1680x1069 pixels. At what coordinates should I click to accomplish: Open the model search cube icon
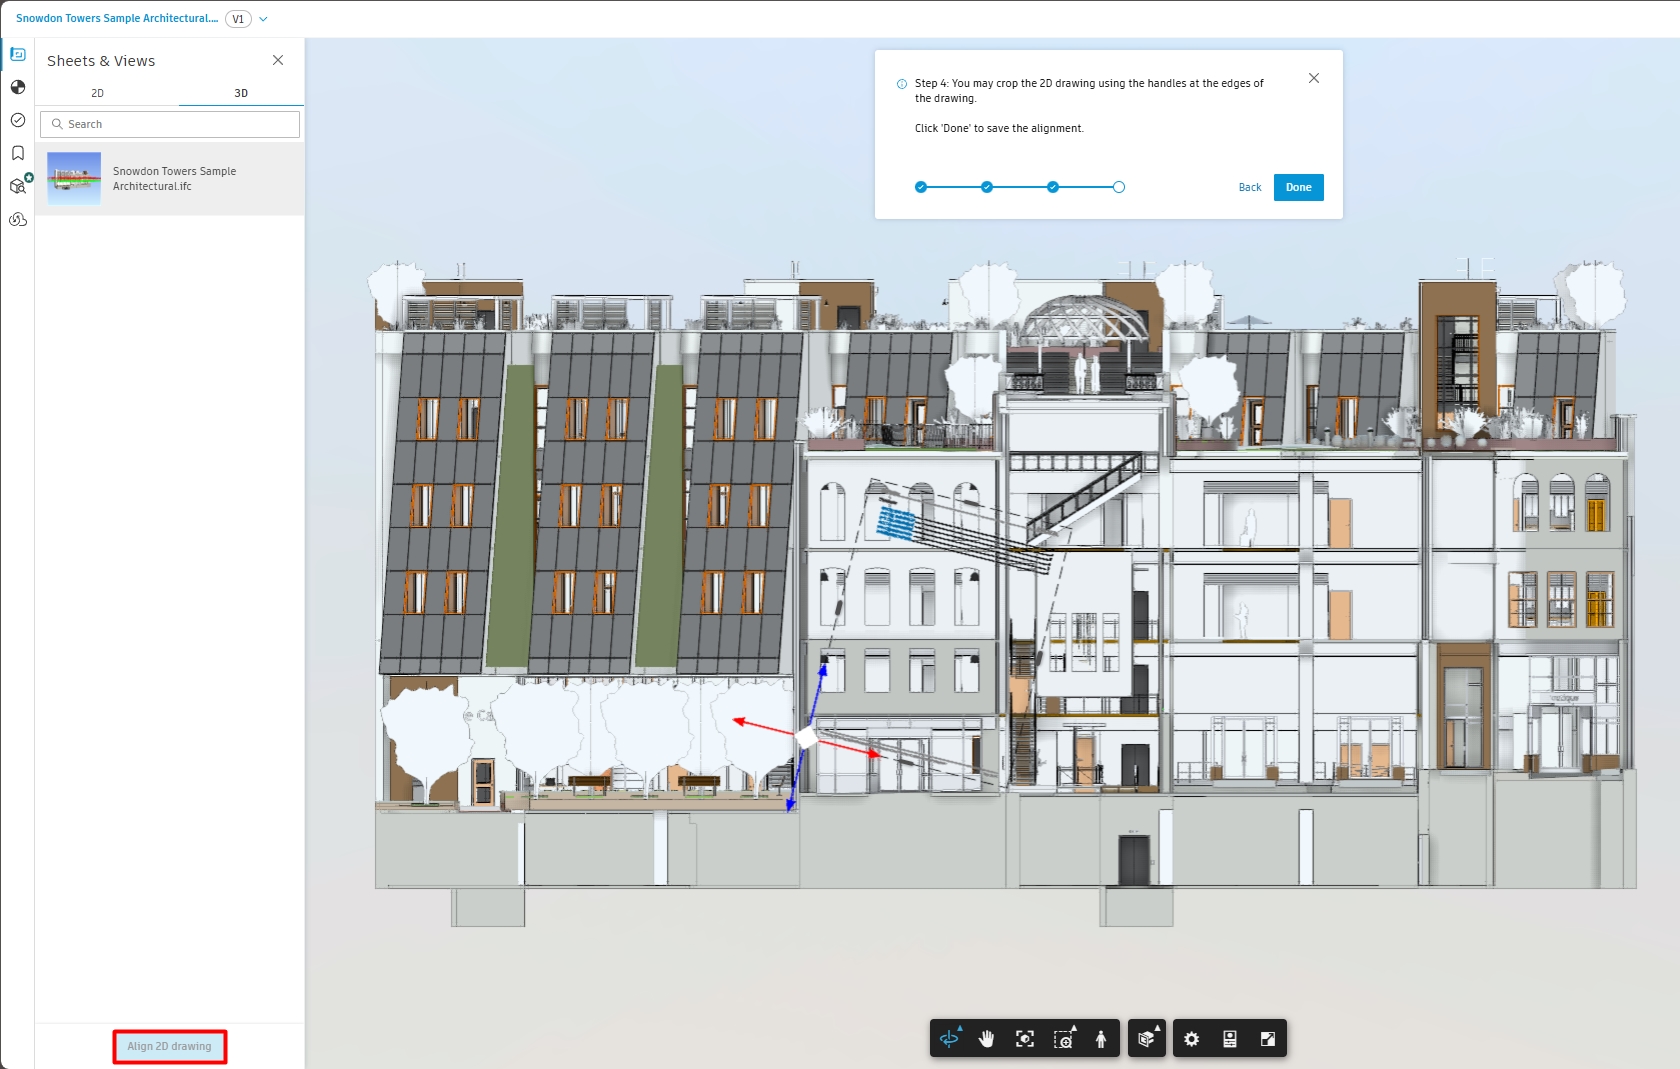pos(18,186)
